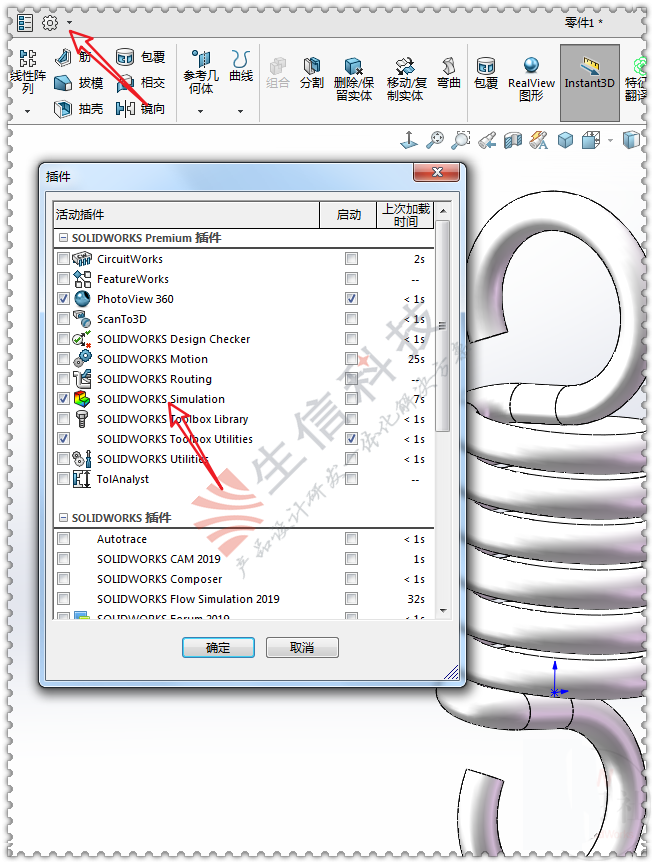Toggle RealView 图形 graphics
Image resolution: width=654 pixels, height=864 pixels.
click(x=531, y=79)
